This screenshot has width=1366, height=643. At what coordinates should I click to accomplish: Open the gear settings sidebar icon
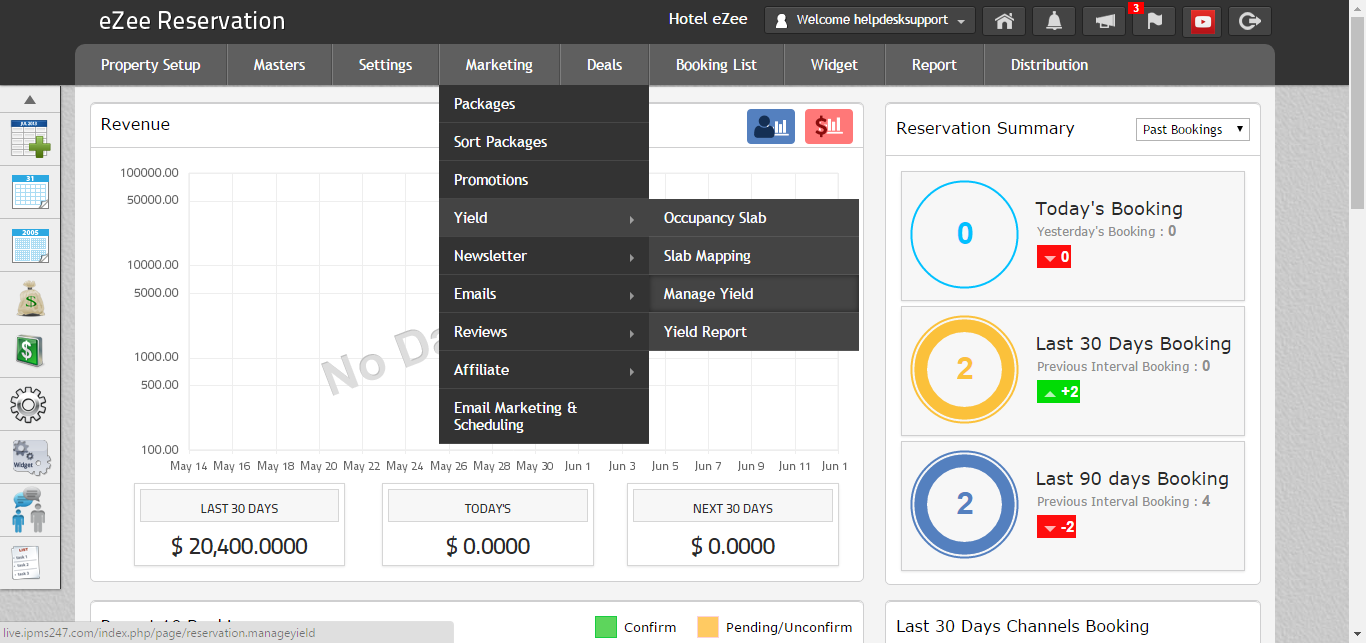[29, 404]
